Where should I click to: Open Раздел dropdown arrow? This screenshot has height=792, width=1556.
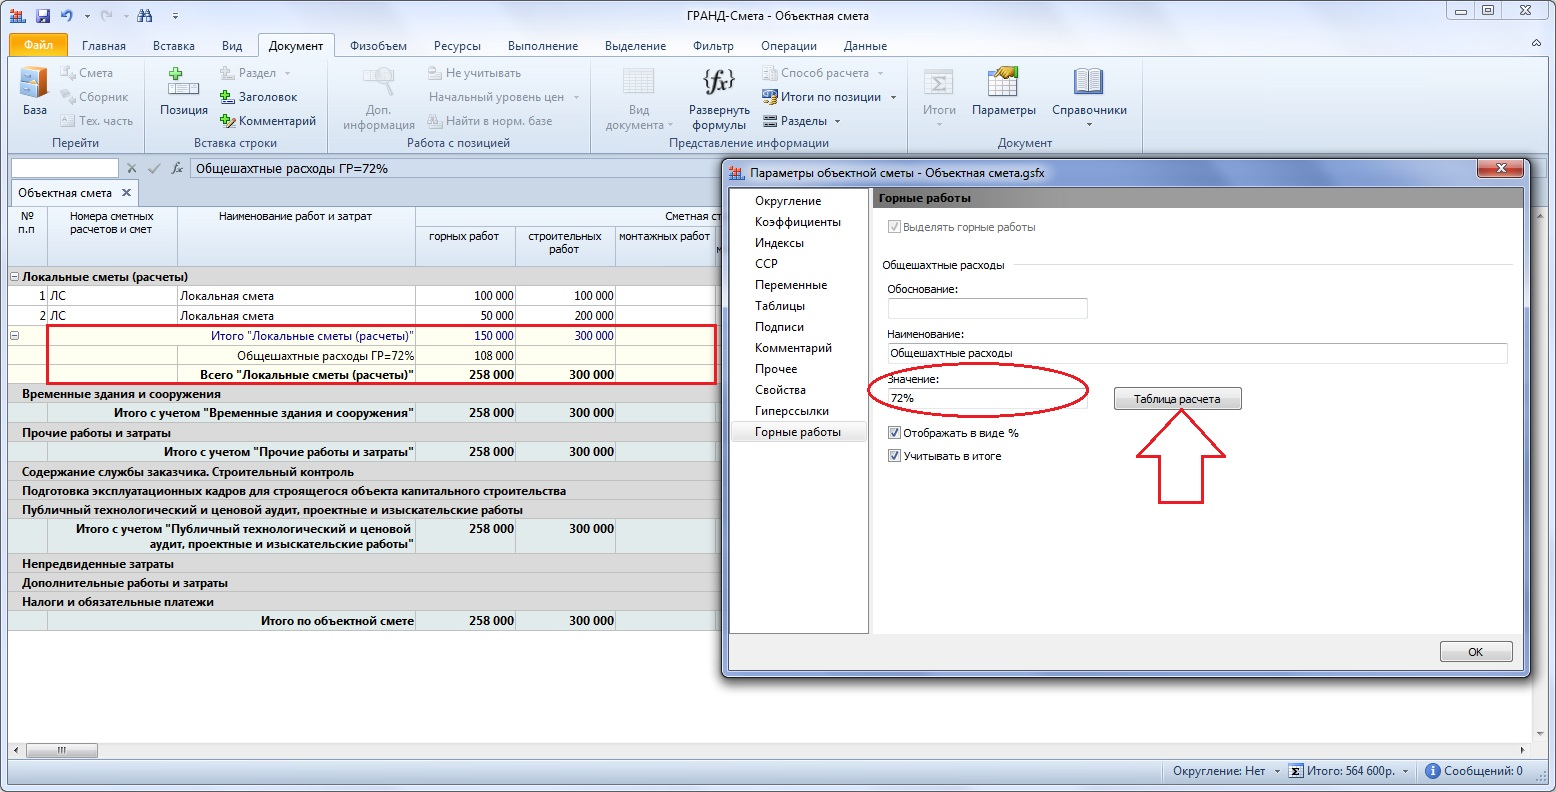[287, 73]
